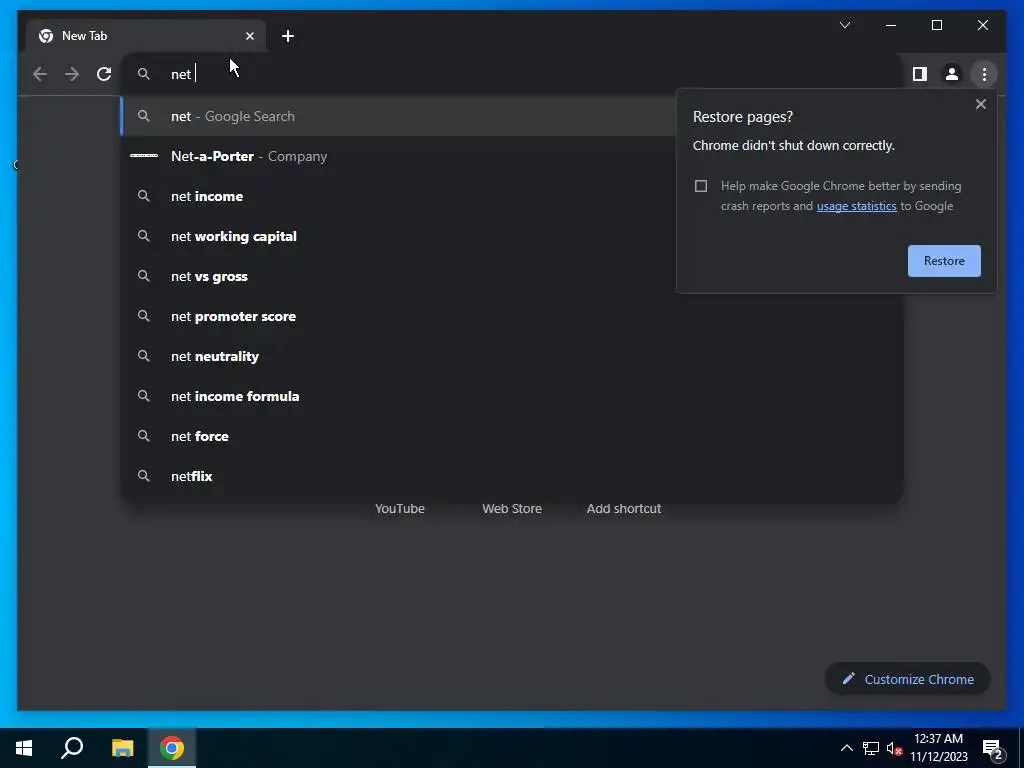Open the taskbar clock and date
Screen dimensions: 1024x768
pyautogui.click(x=938, y=748)
